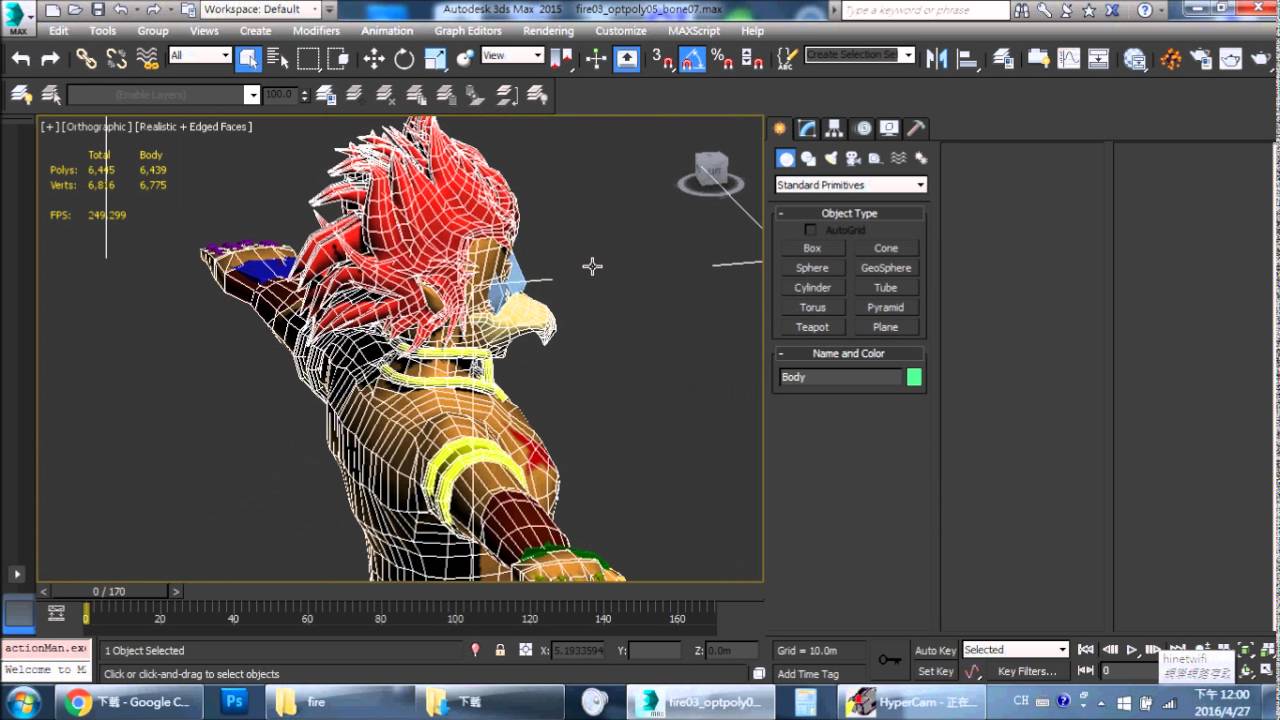Open the Edit menu
The height and width of the screenshot is (720, 1280).
[59, 31]
